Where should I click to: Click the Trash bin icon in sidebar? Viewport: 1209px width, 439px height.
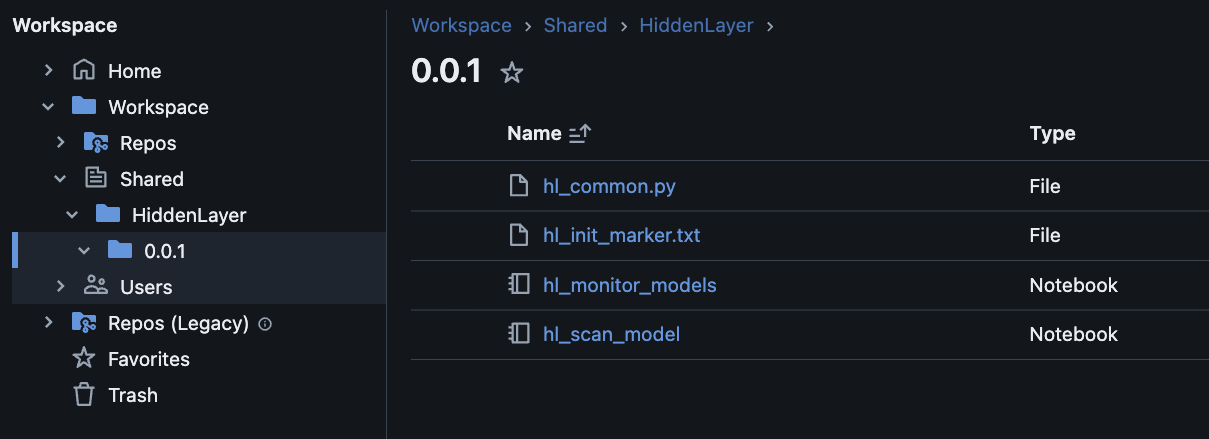point(84,394)
